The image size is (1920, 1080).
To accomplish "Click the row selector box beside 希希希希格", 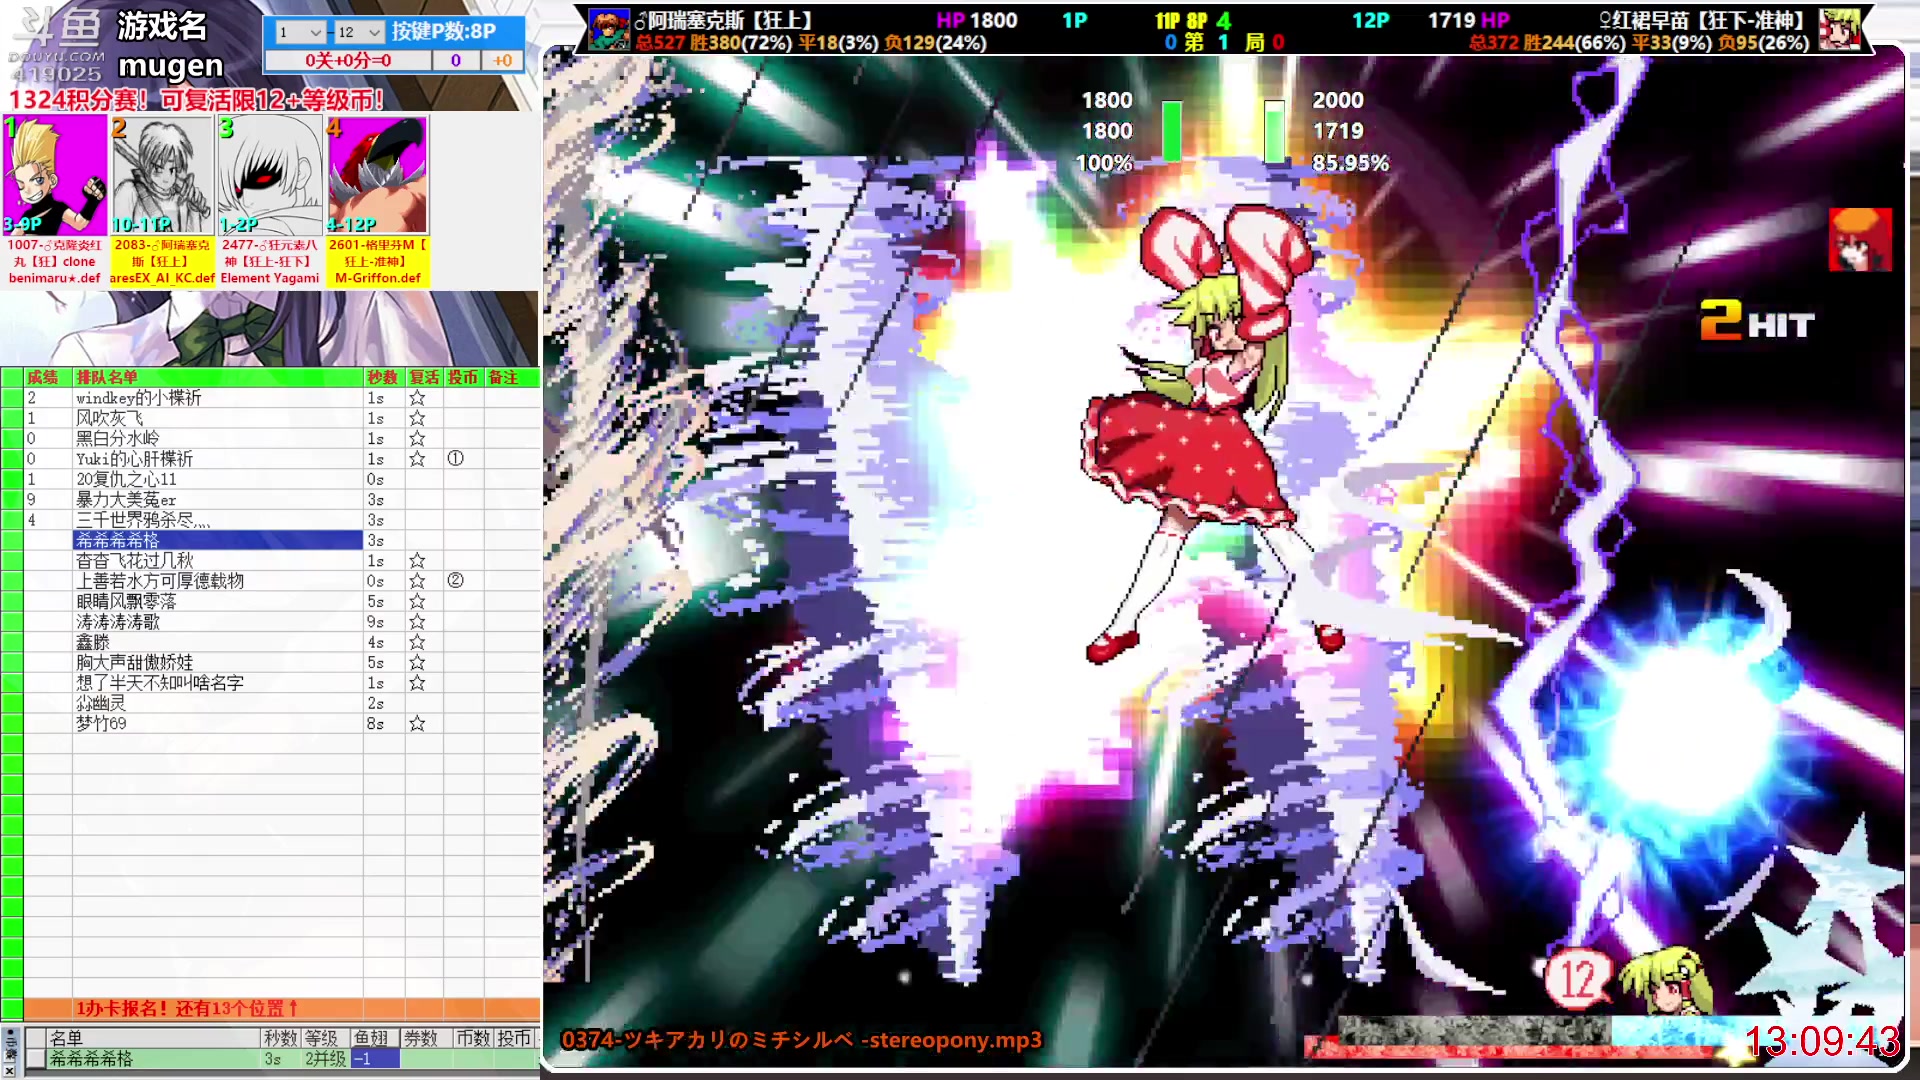I will [x=35, y=1058].
